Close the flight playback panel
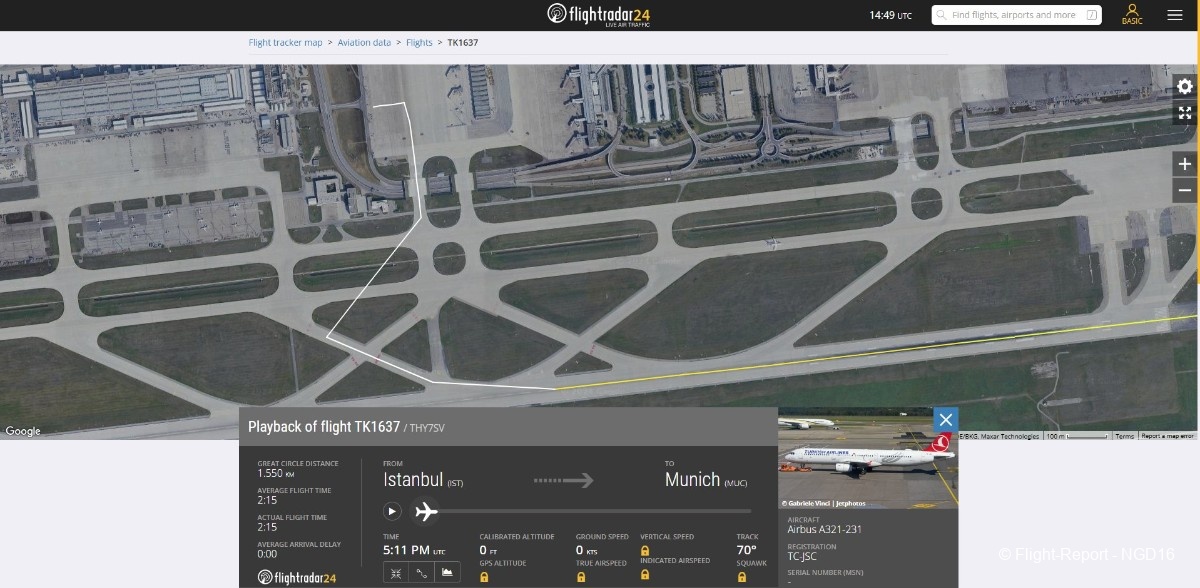 click(945, 419)
